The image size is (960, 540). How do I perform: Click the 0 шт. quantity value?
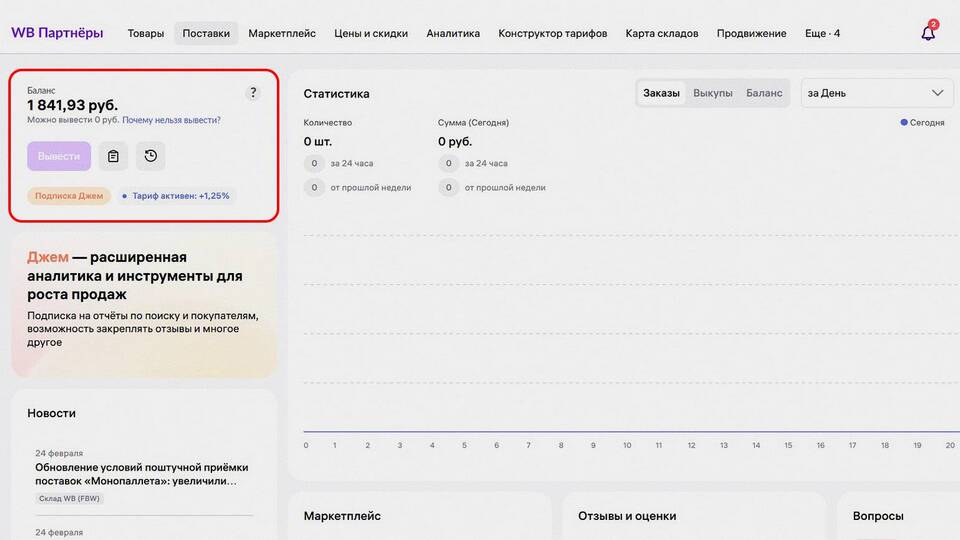tap(318, 141)
